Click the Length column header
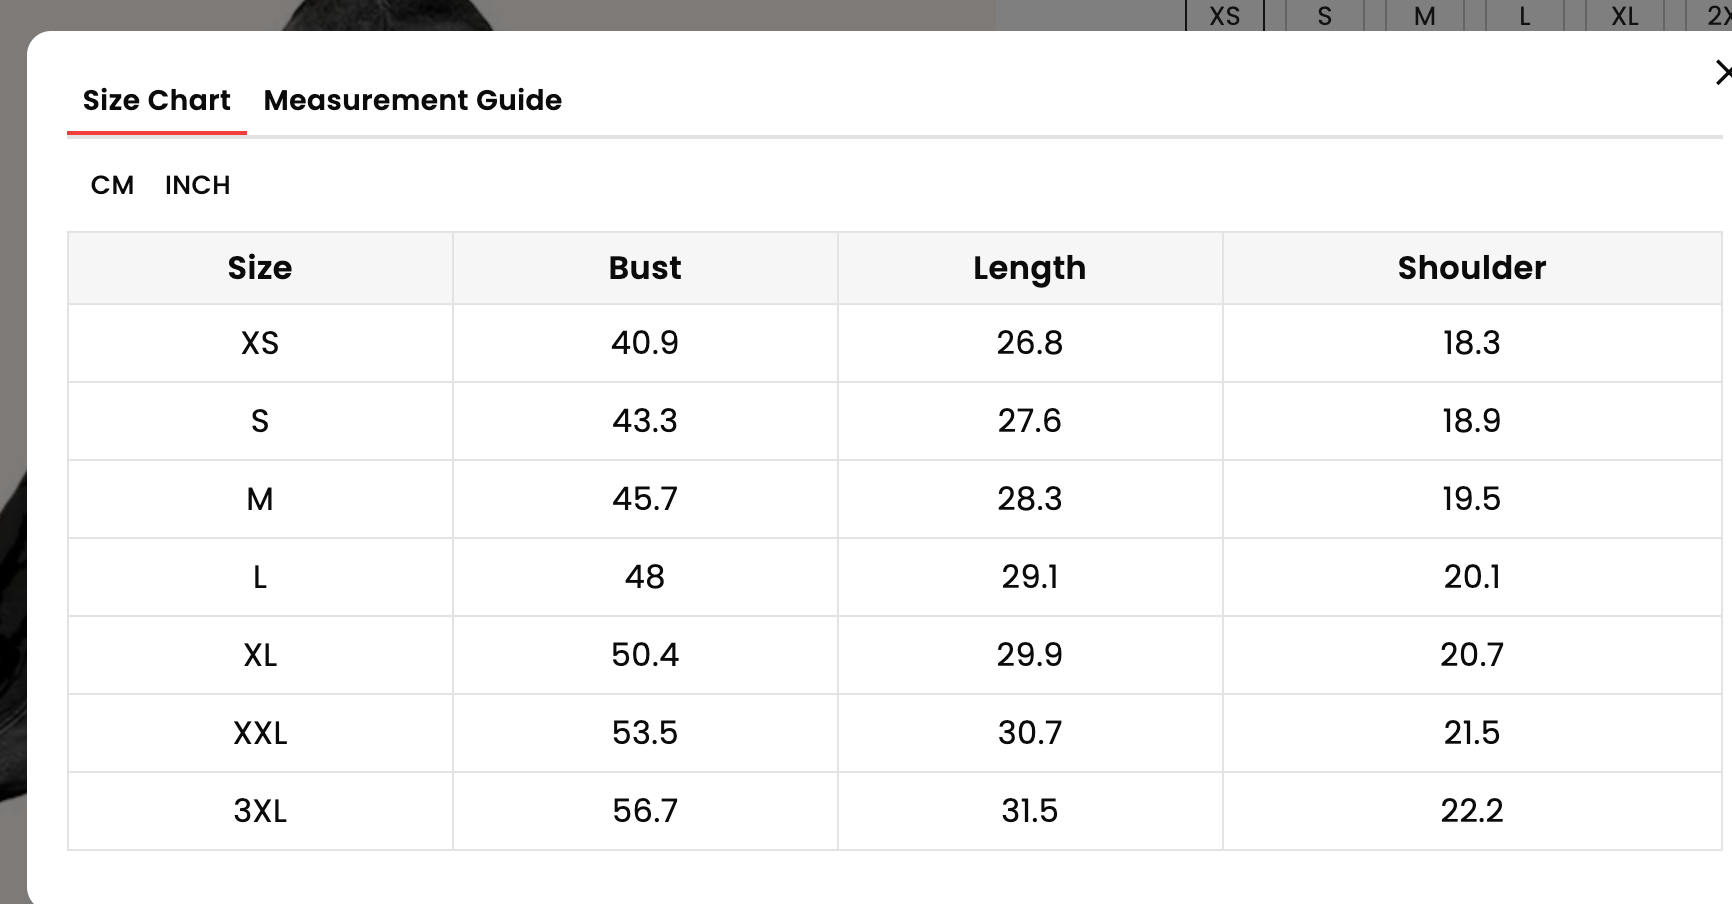Viewport: 1732px width, 904px height. click(1029, 268)
